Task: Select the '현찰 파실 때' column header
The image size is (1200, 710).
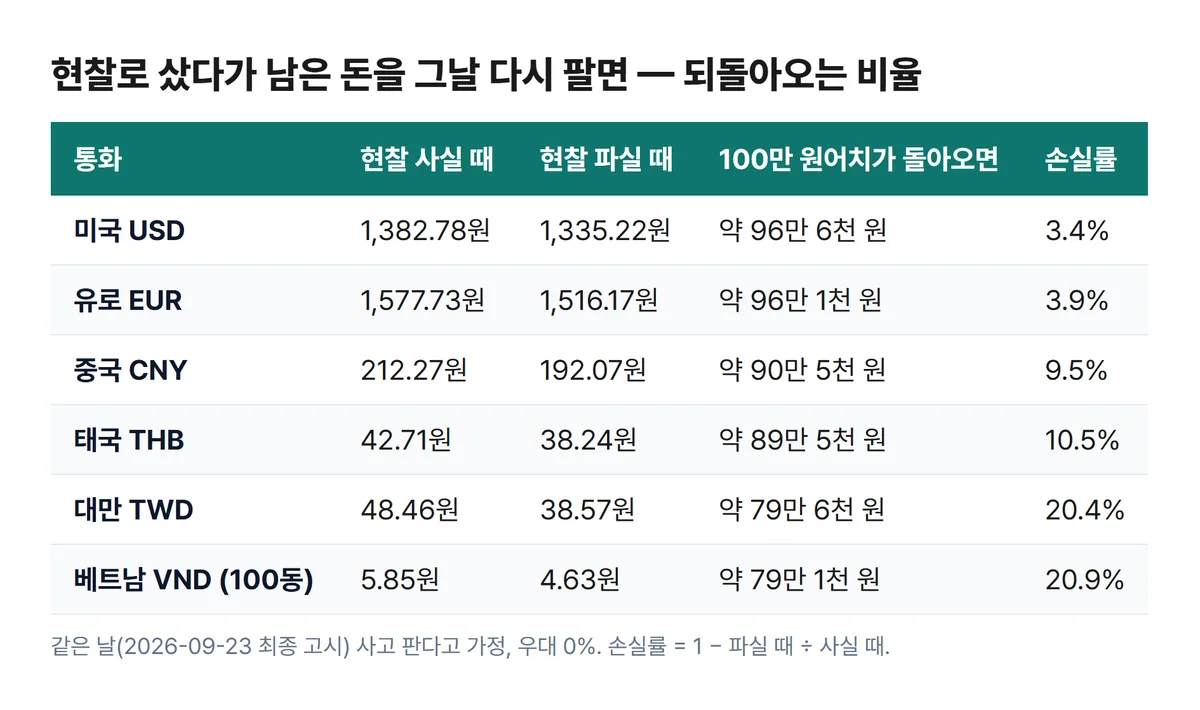Action: (x=606, y=160)
